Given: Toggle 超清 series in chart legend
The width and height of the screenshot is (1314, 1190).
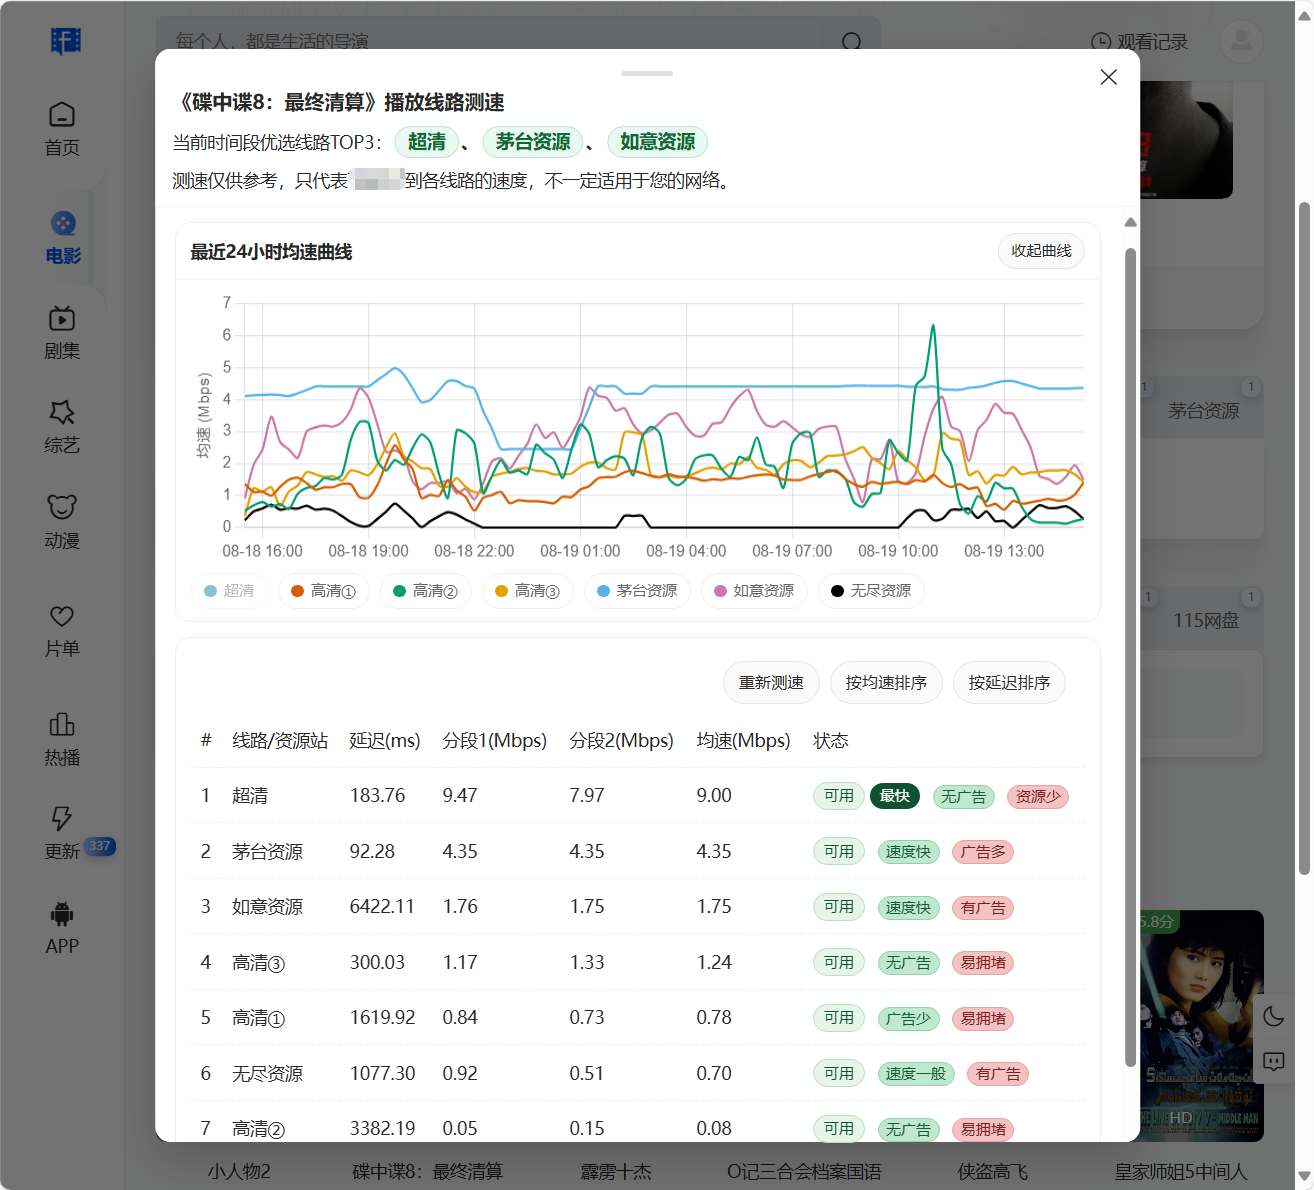Looking at the screenshot, I should coord(229,591).
